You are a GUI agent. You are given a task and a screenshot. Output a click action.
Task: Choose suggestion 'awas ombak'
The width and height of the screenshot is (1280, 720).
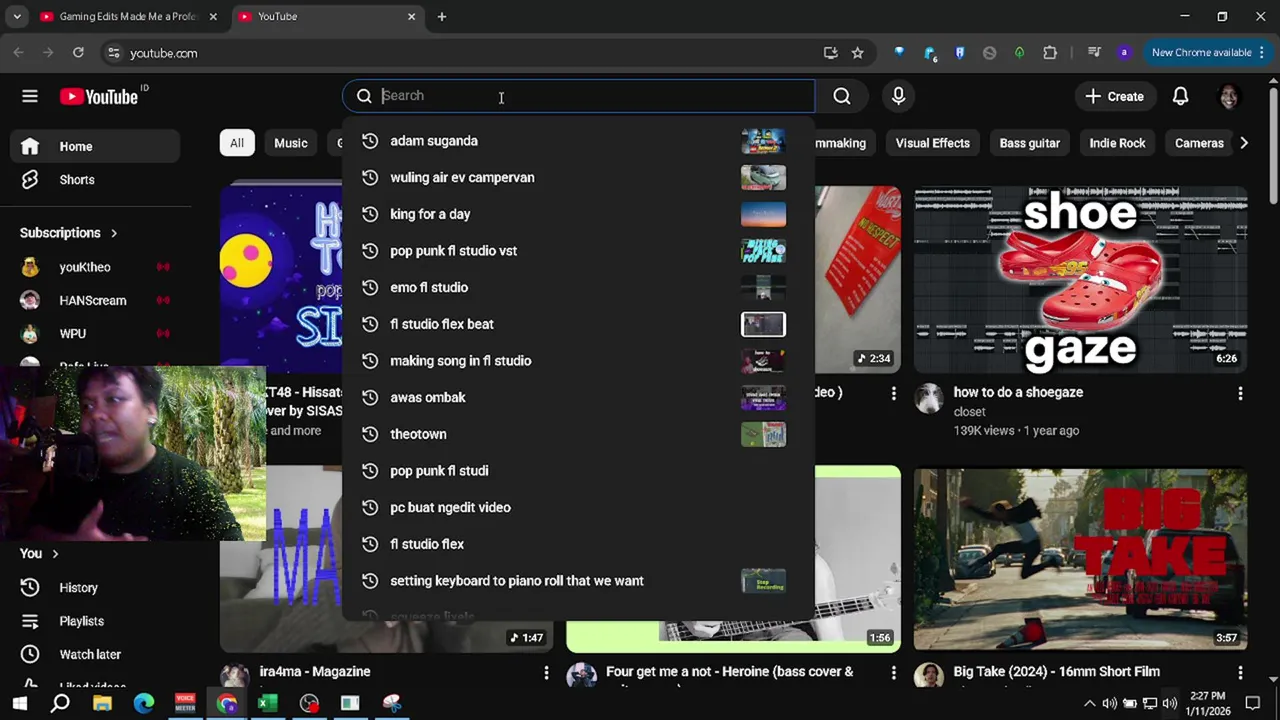click(x=578, y=398)
